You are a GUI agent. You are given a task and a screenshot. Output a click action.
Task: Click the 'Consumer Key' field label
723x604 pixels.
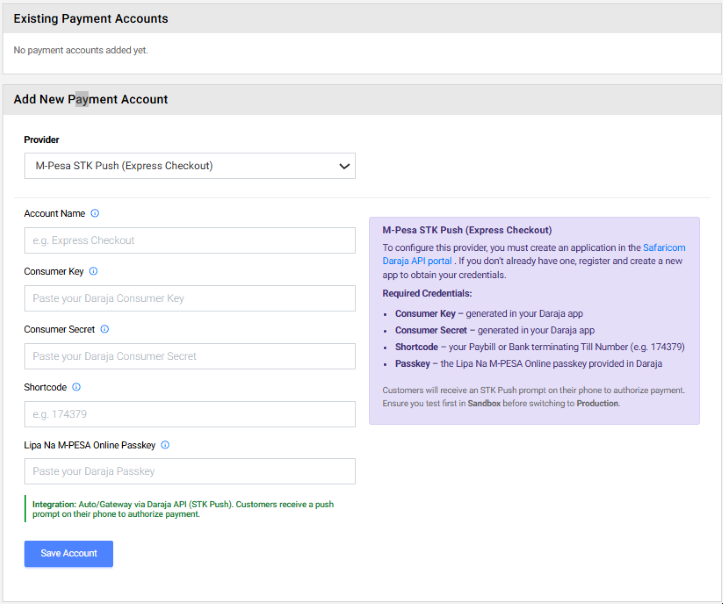[x=53, y=272]
